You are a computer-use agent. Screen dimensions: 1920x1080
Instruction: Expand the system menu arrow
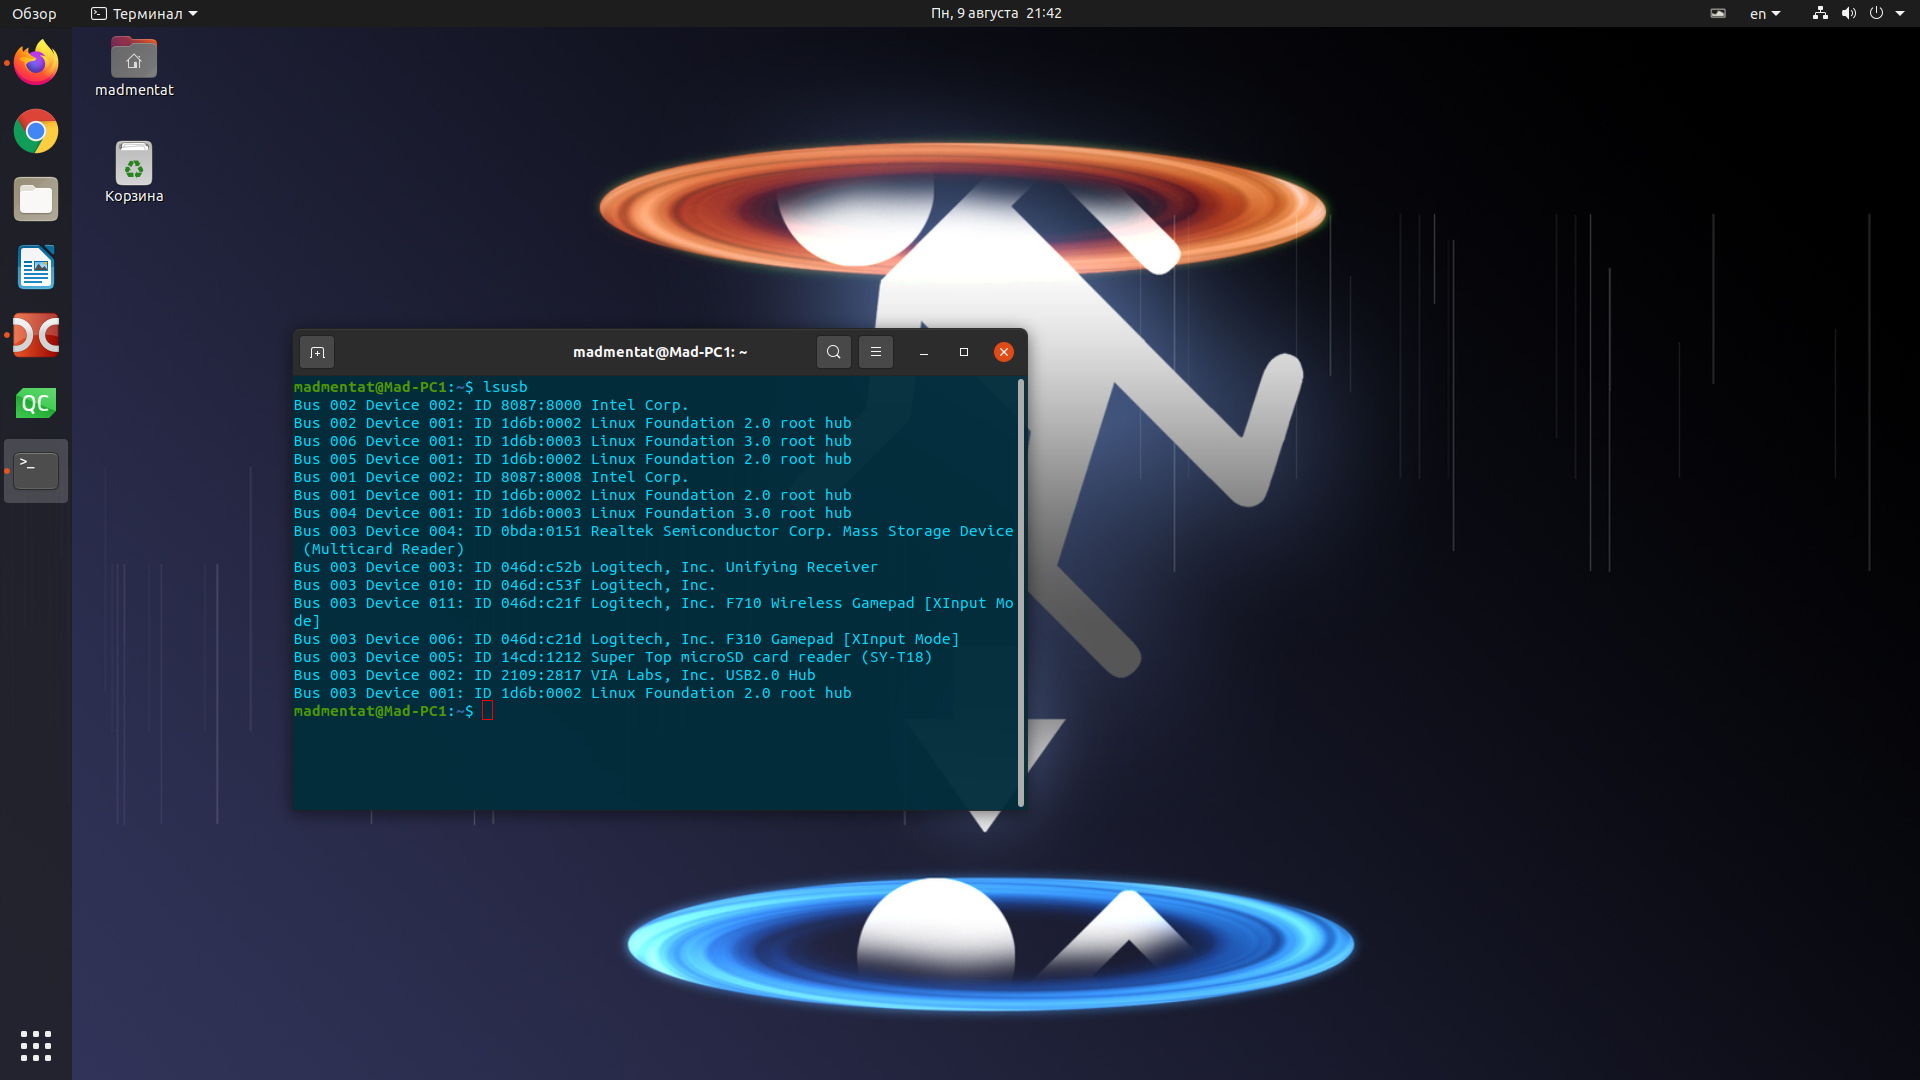tap(1900, 13)
